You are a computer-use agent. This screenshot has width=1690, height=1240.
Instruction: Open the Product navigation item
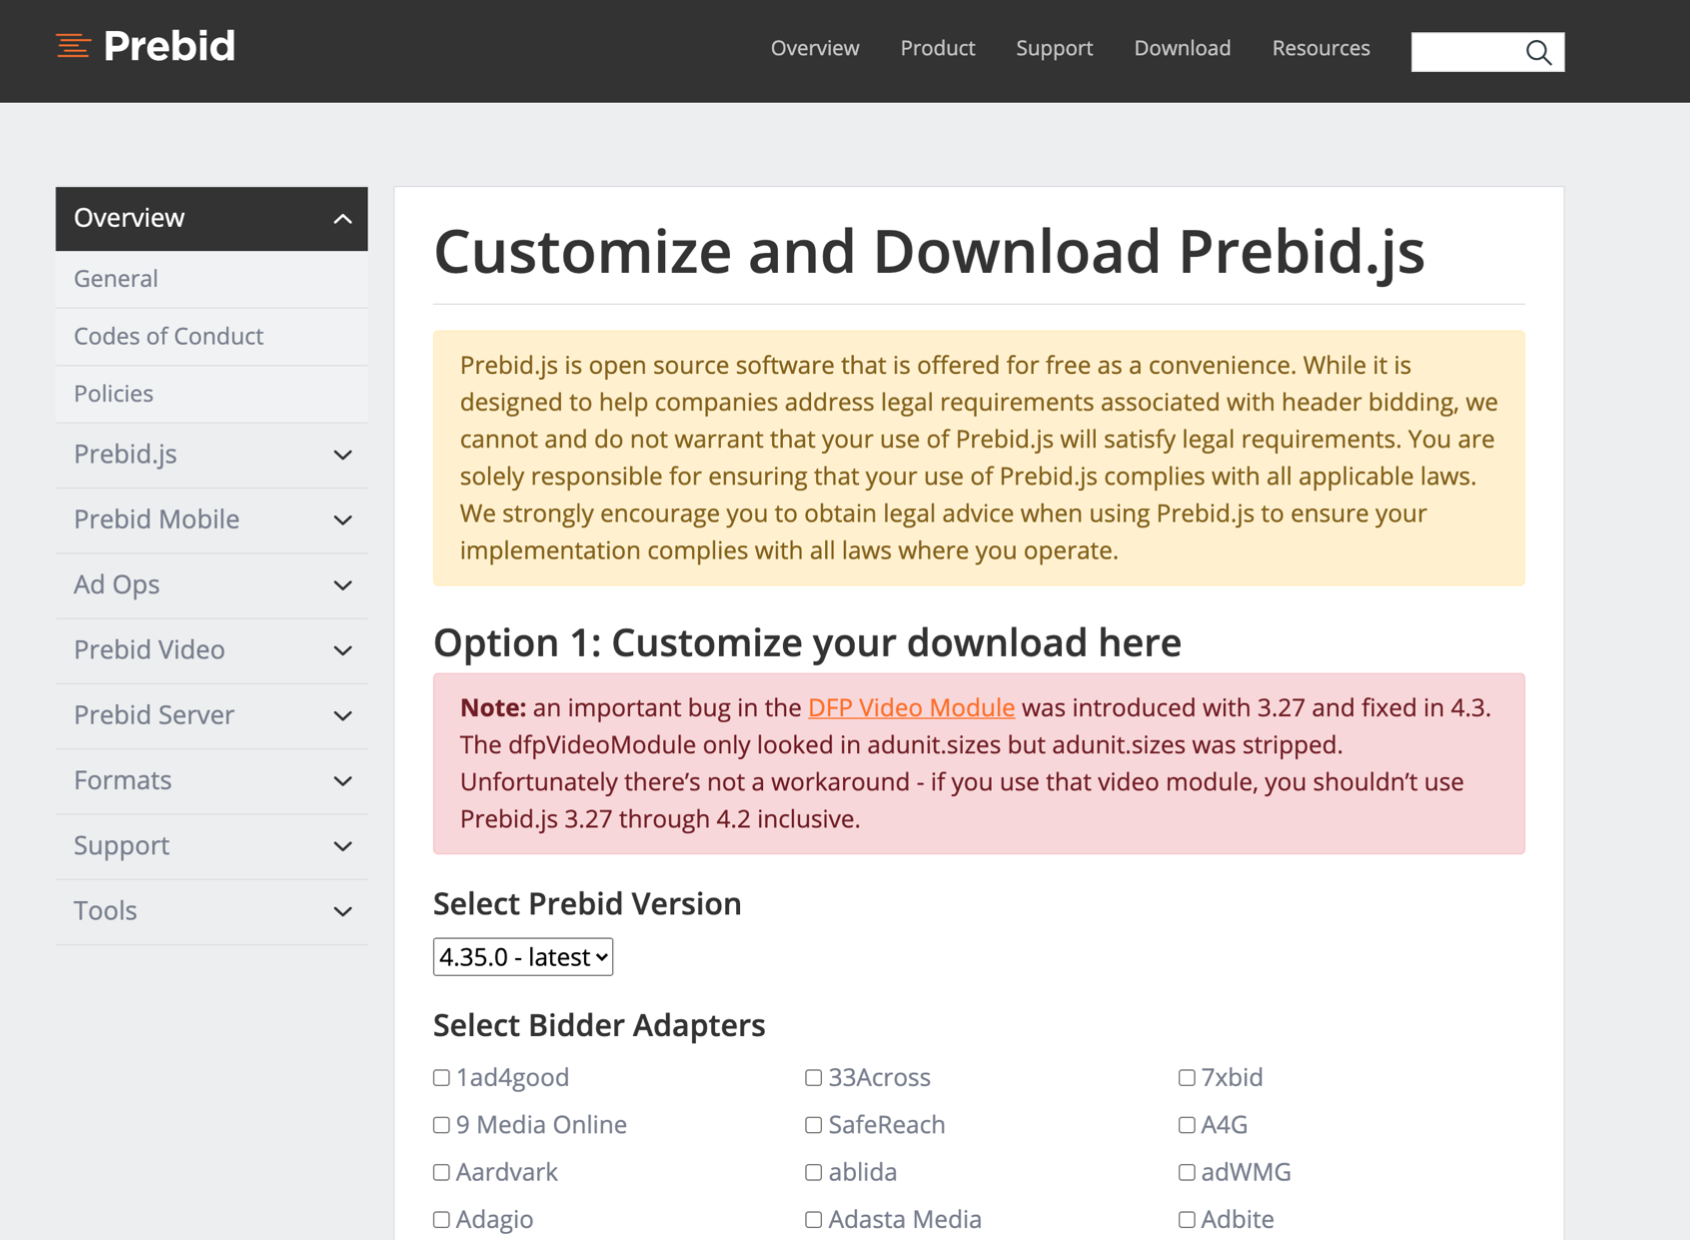coord(937,48)
